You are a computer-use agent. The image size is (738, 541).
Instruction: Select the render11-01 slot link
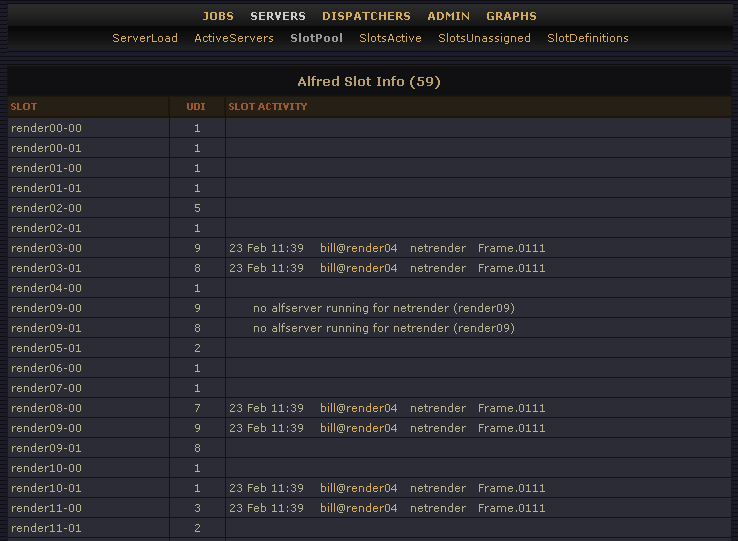(46, 528)
